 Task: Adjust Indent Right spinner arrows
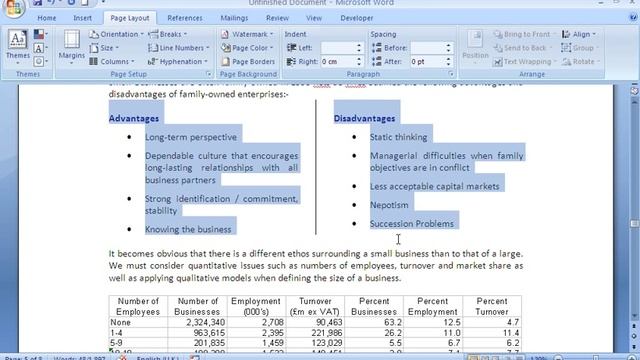(359, 62)
